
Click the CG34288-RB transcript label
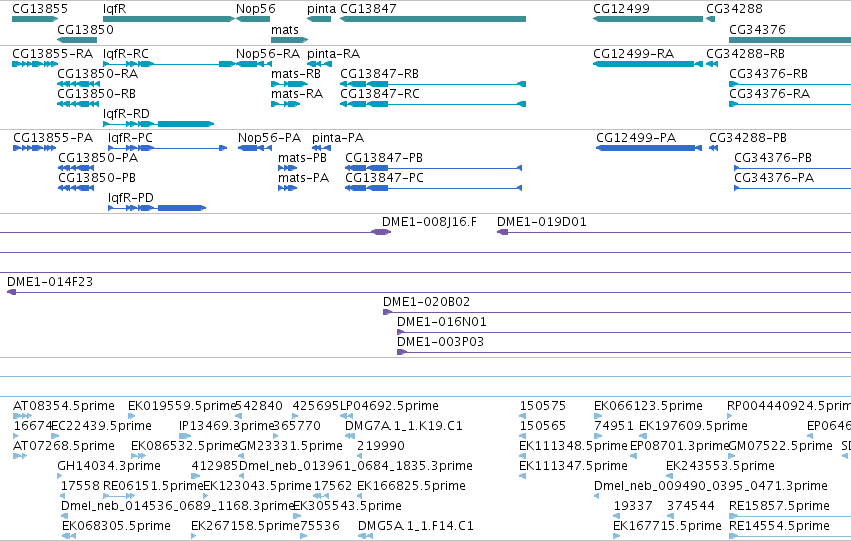click(745, 54)
